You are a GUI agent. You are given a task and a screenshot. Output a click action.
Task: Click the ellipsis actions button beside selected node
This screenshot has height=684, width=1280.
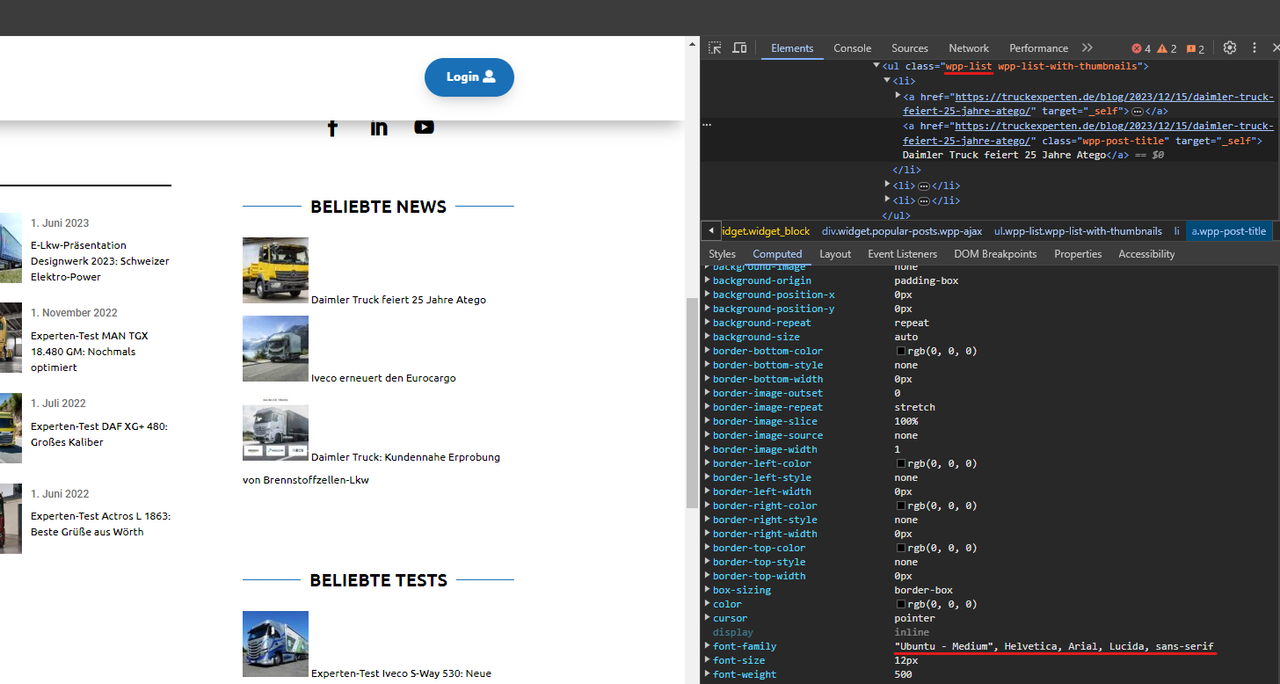(707, 125)
